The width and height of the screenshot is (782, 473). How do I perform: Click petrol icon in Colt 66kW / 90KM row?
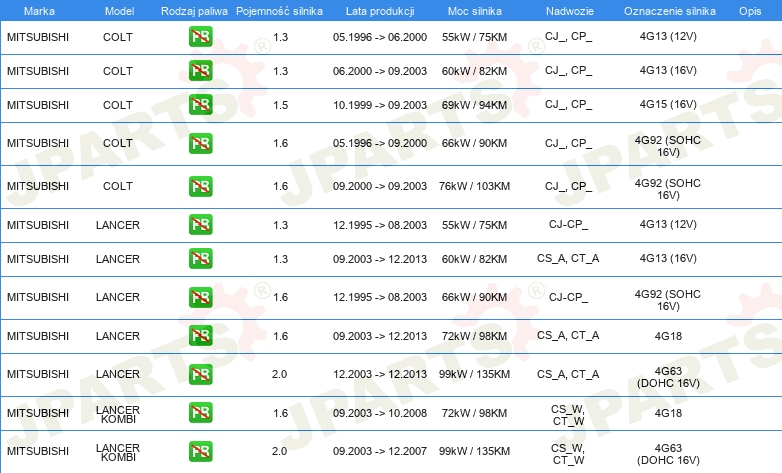pos(200,143)
